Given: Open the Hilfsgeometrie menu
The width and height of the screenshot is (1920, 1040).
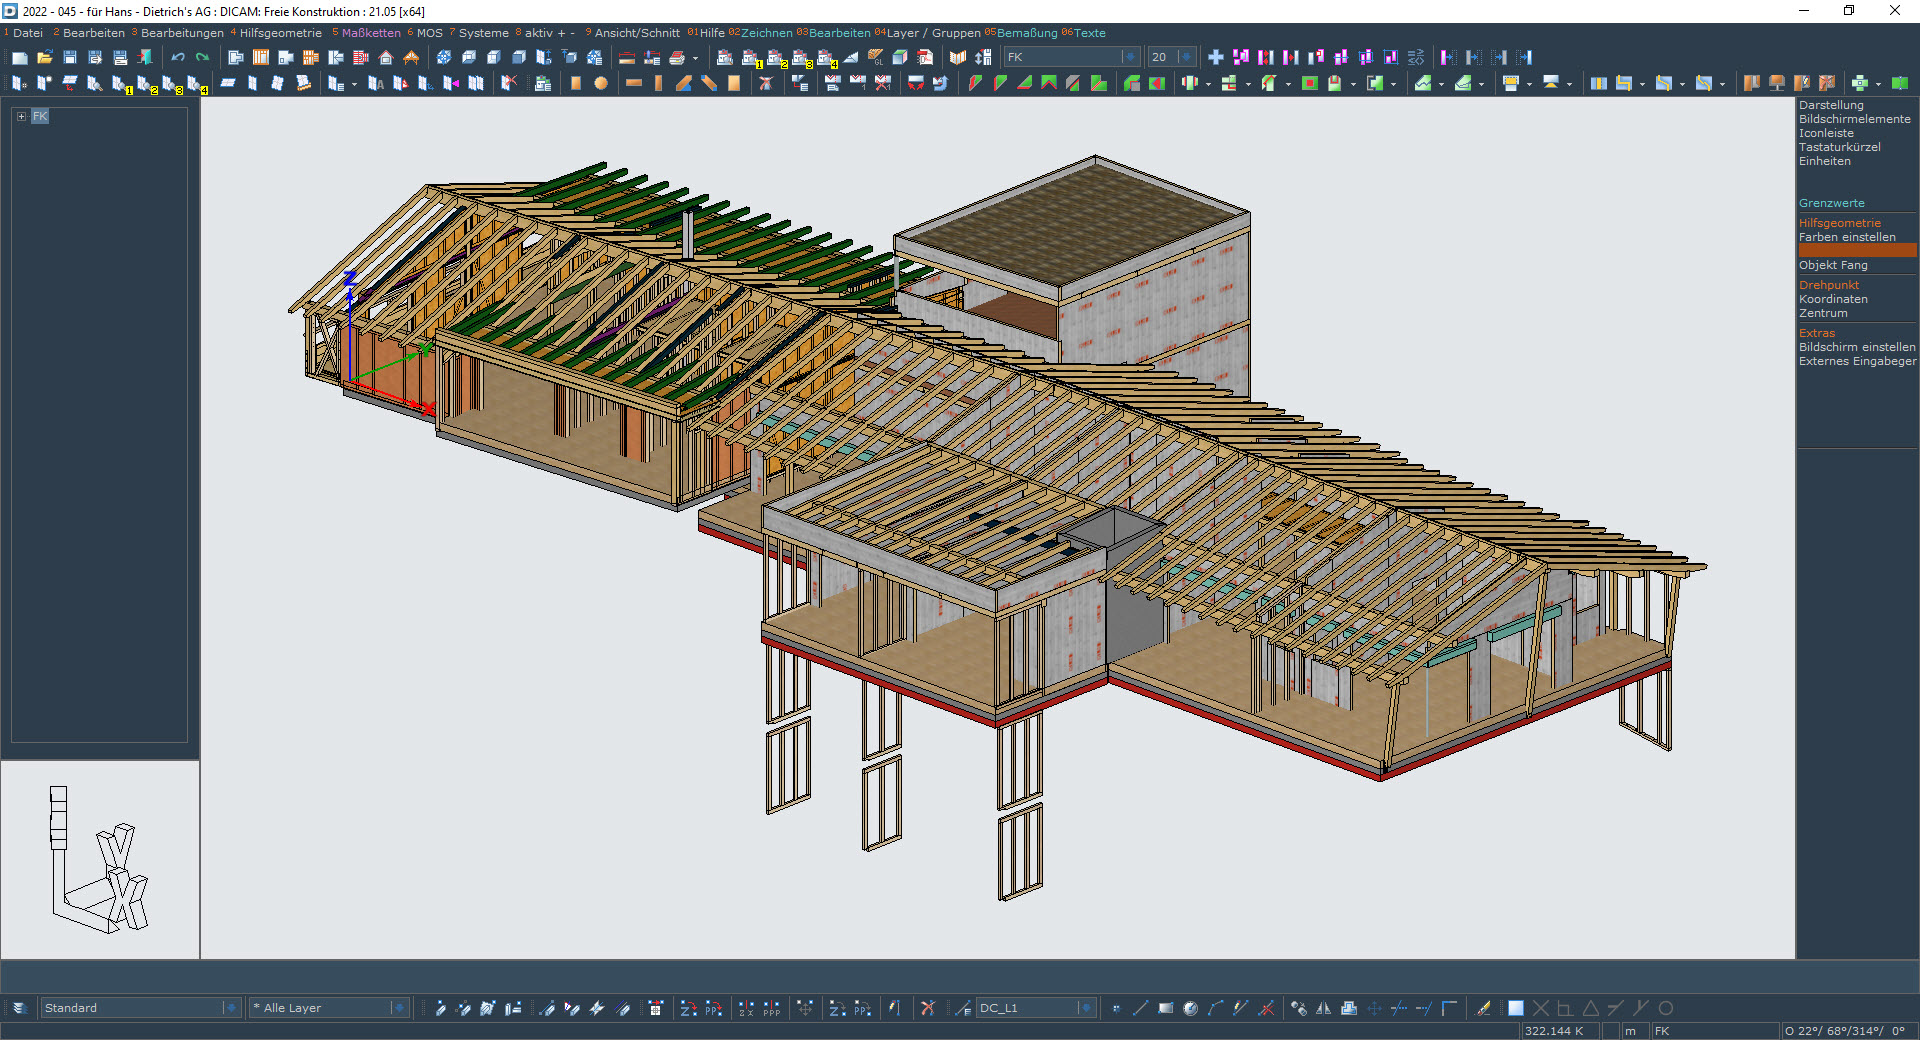Looking at the screenshot, I should click(x=280, y=33).
